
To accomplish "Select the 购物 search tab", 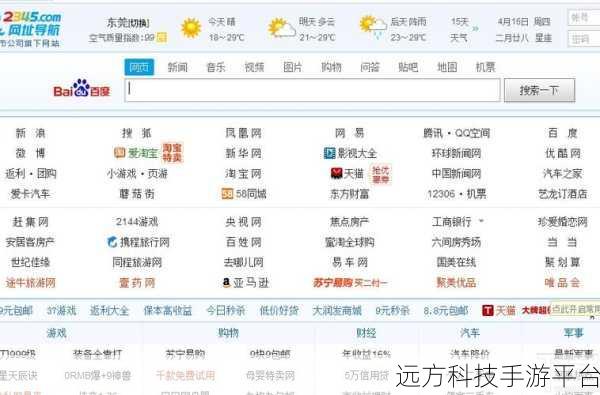I will point(331,67).
